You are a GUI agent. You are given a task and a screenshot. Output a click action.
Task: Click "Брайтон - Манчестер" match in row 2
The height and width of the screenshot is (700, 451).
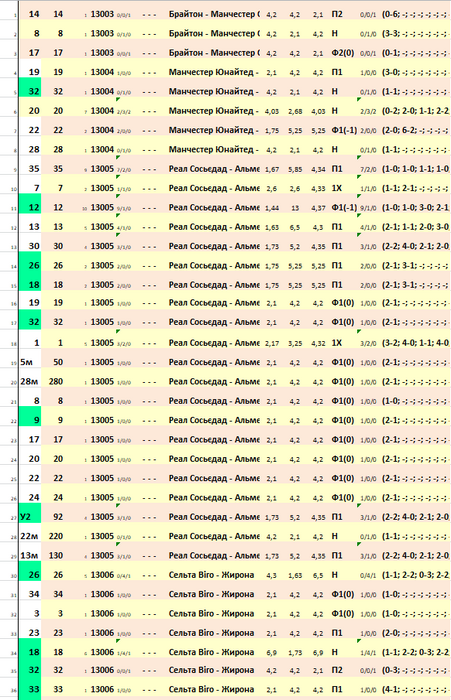pyautogui.click(x=214, y=33)
